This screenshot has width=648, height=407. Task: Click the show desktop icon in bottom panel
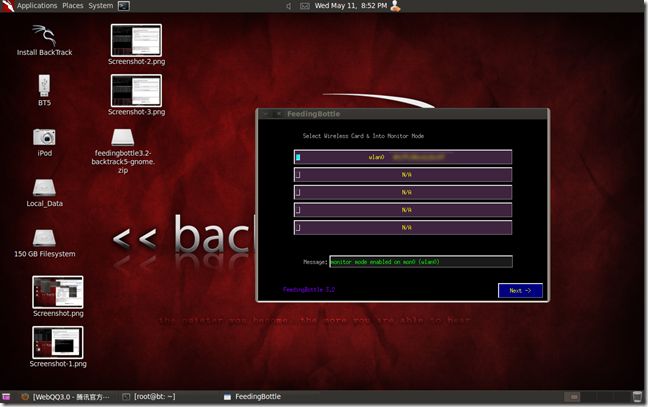[x=6, y=397]
